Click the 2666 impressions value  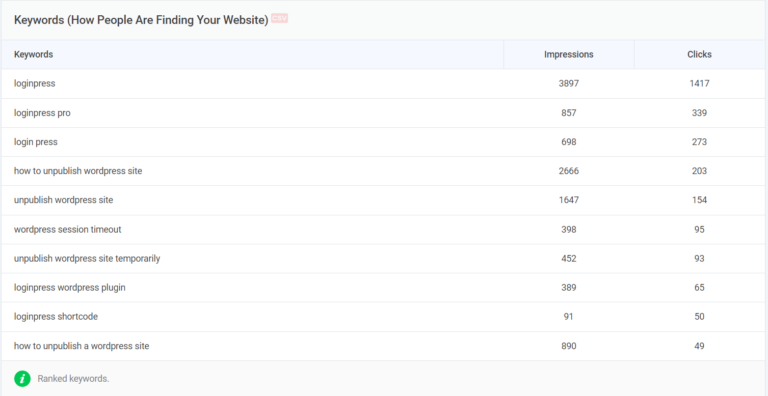[x=569, y=171]
